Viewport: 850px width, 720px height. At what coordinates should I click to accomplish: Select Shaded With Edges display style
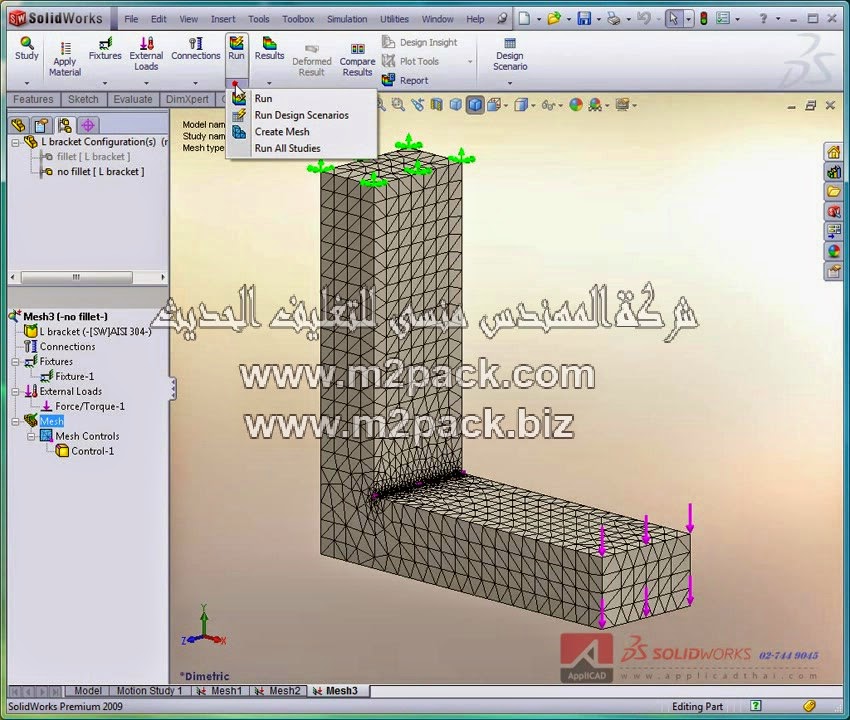475,105
